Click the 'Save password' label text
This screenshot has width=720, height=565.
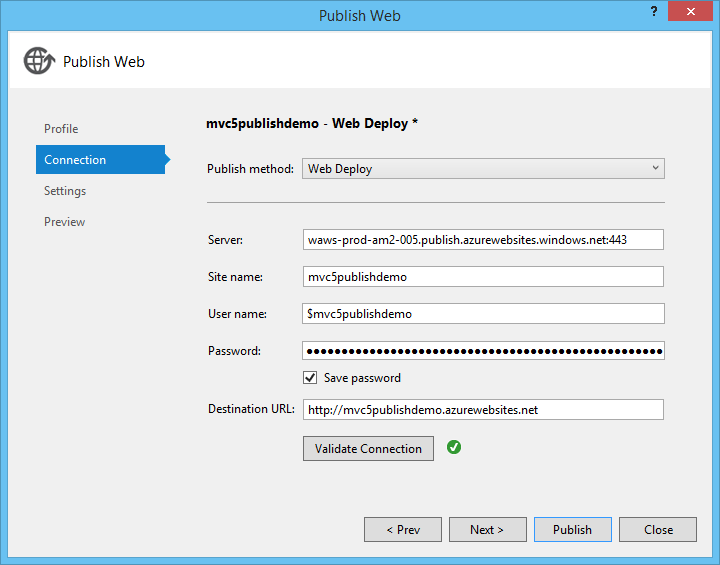(362, 378)
